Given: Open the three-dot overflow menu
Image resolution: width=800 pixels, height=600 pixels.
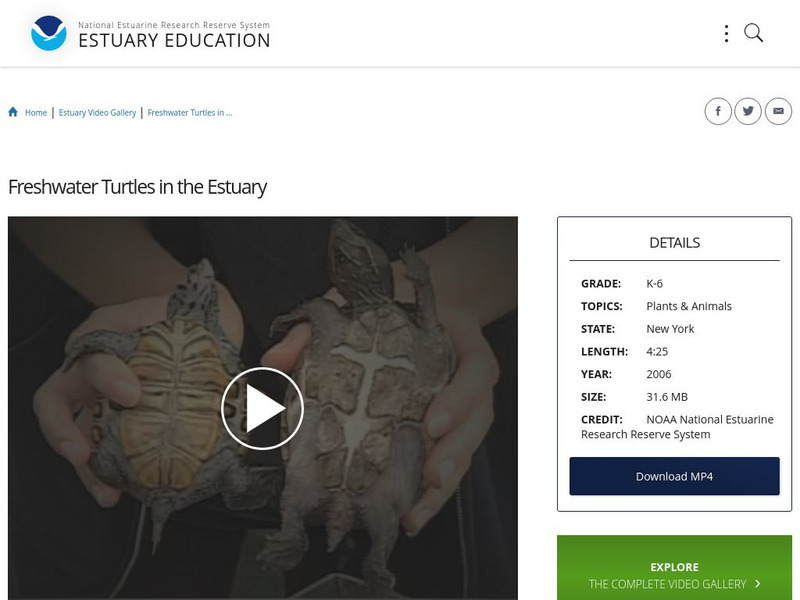Looking at the screenshot, I should (726, 32).
